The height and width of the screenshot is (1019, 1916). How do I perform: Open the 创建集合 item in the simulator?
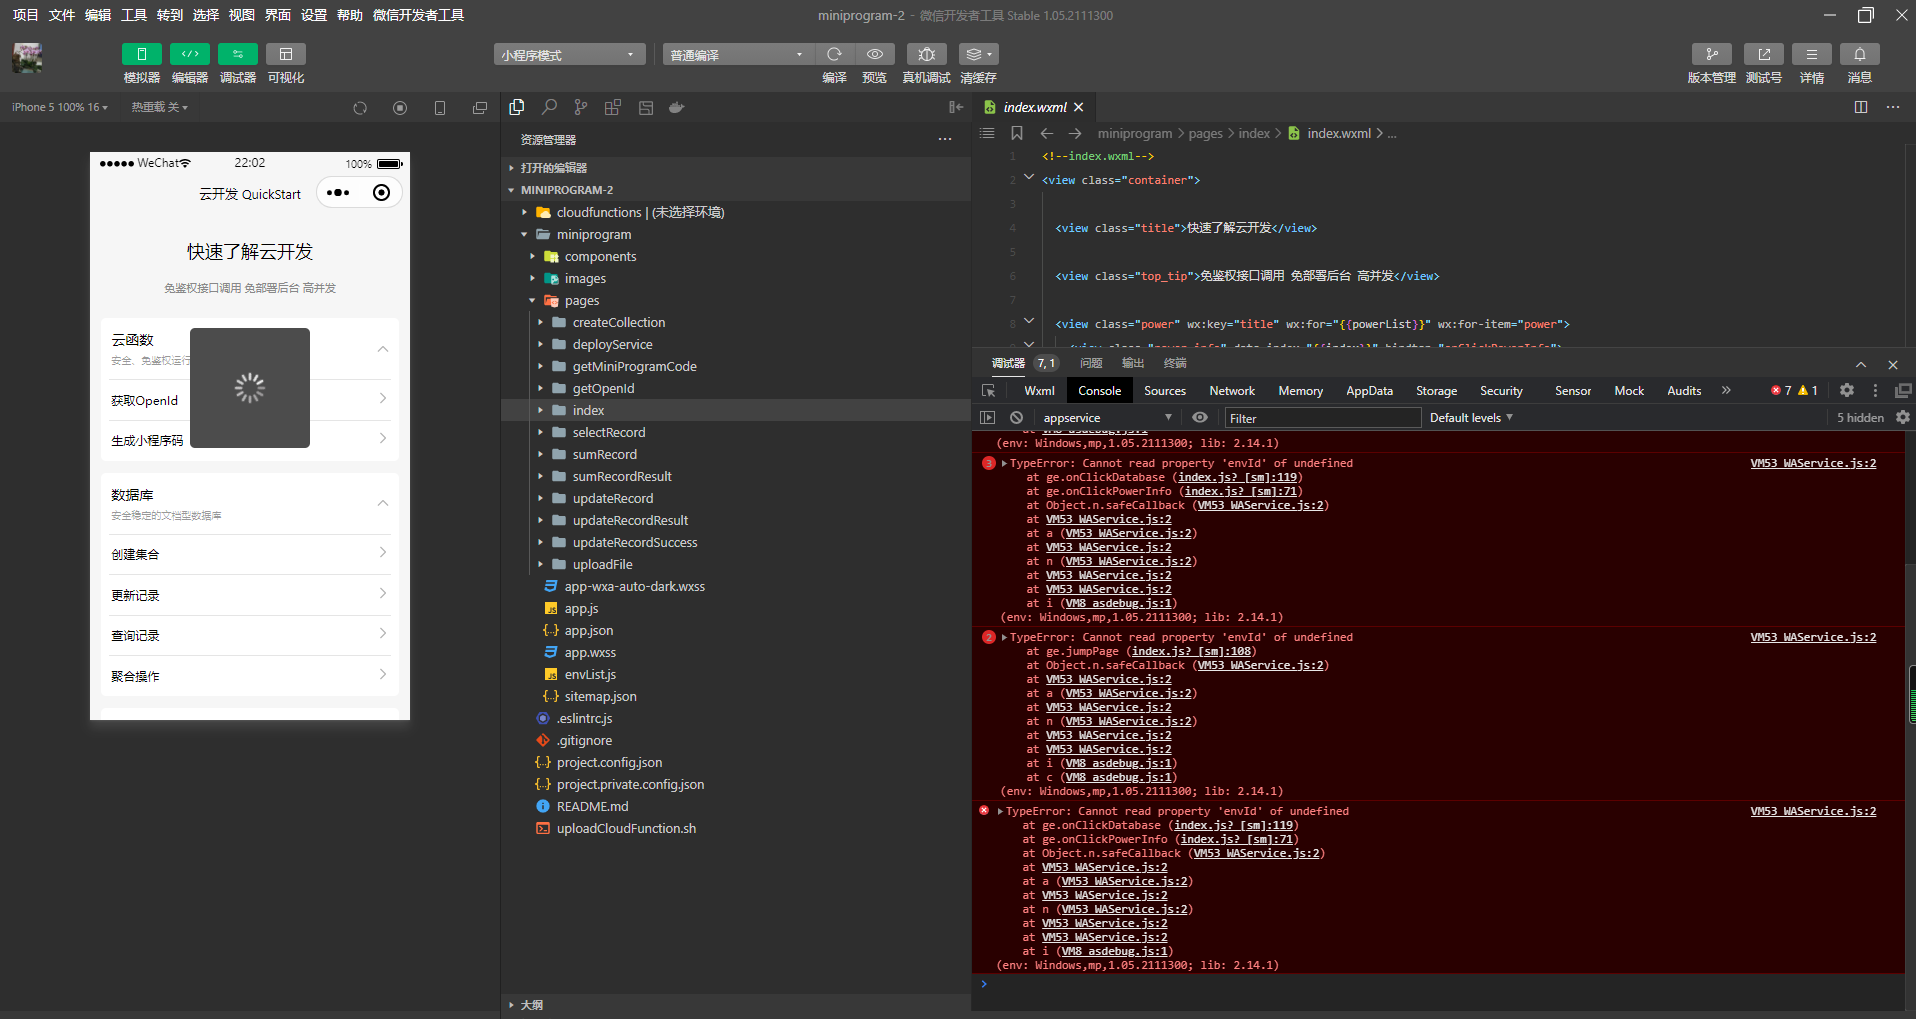[x=250, y=554]
